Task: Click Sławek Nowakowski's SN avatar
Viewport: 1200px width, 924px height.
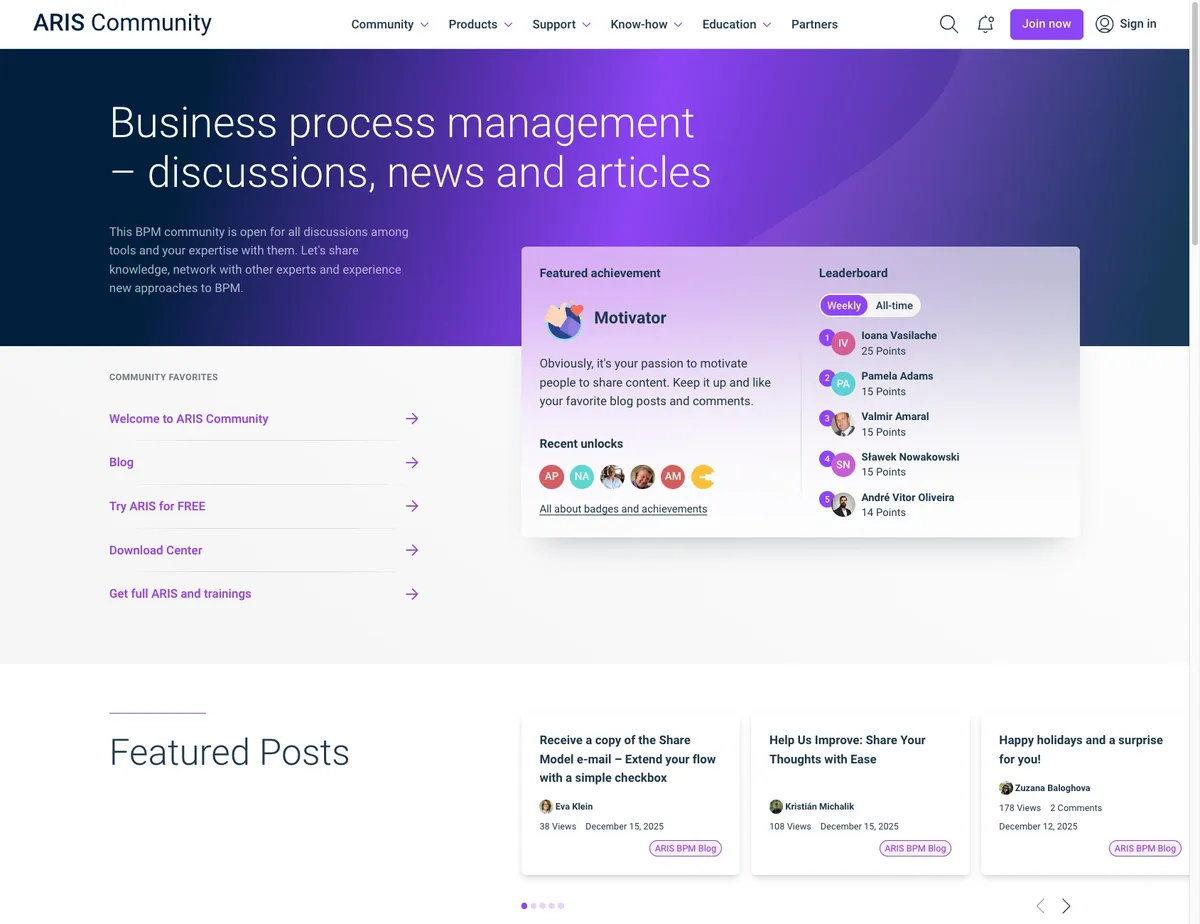Action: 843,464
